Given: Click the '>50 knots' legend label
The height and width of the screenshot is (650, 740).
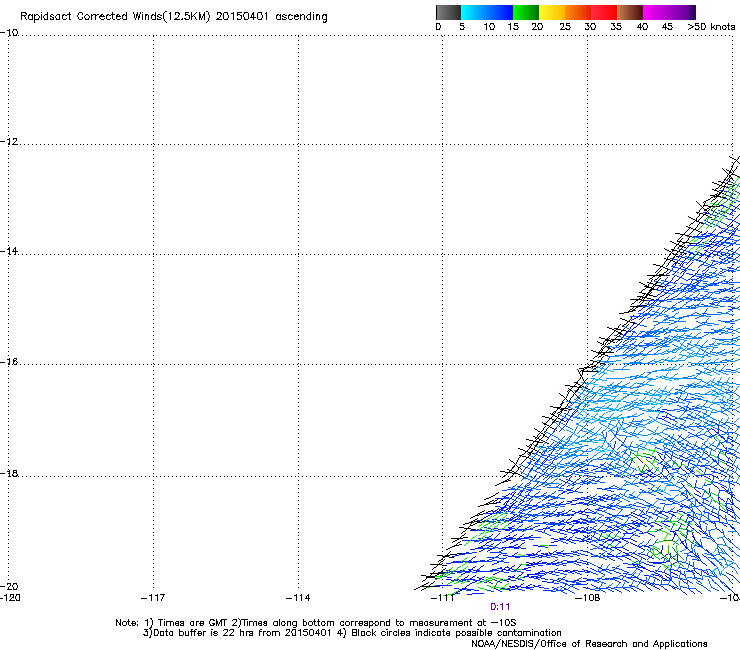Looking at the screenshot, I should (x=711, y=27).
